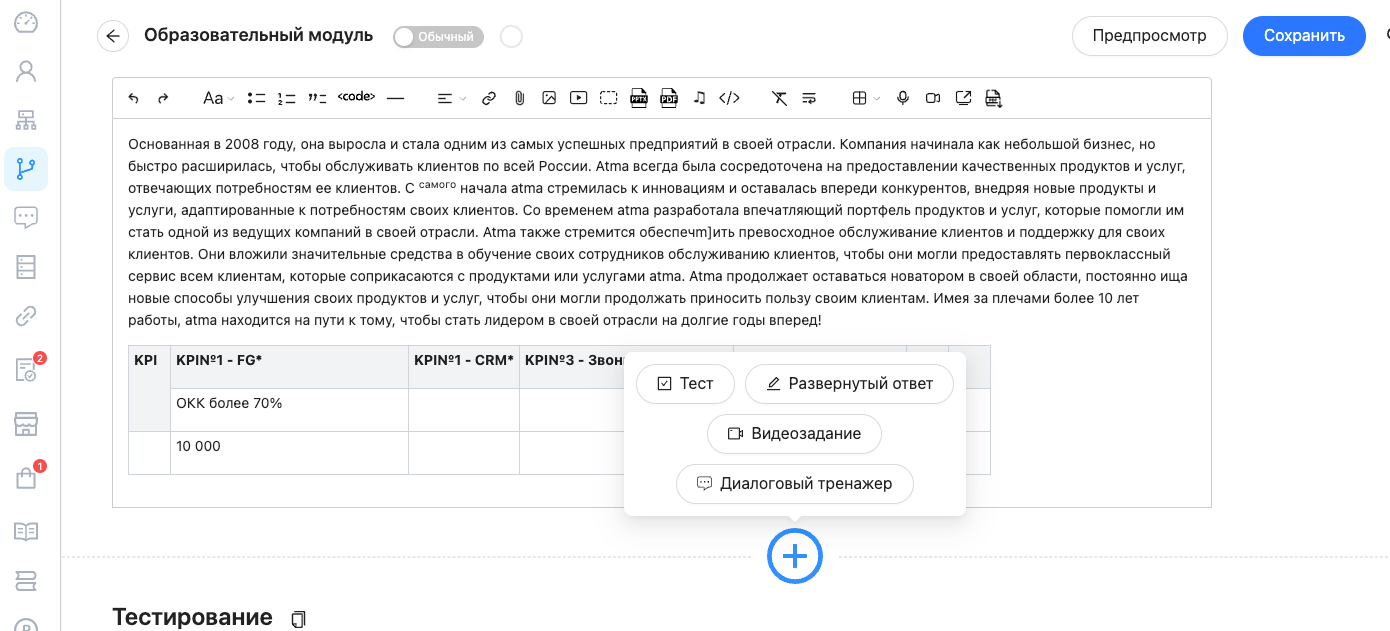
Task: Insert a PPTX presentation file
Action: coord(639,98)
